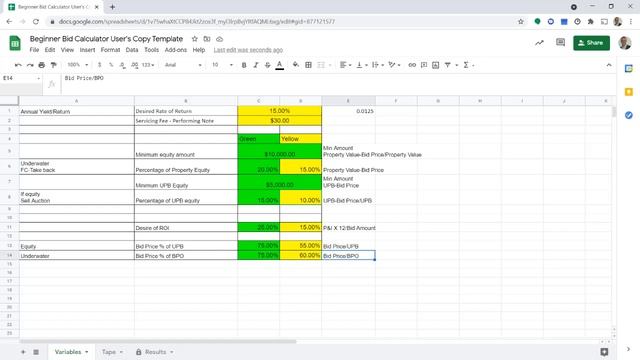Open text rotation dropdown
Image resolution: width=640 pixels, height=360 pixels.
(394, 65)
